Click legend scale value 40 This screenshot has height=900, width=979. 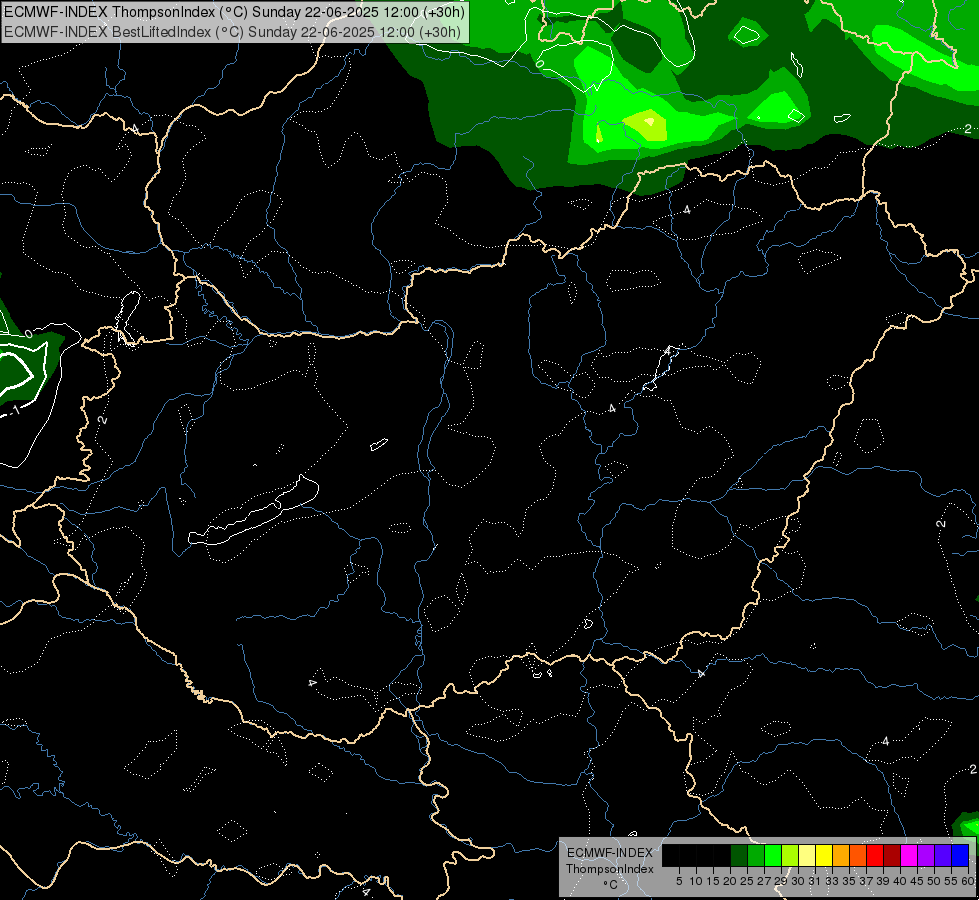tap(900, 881)
